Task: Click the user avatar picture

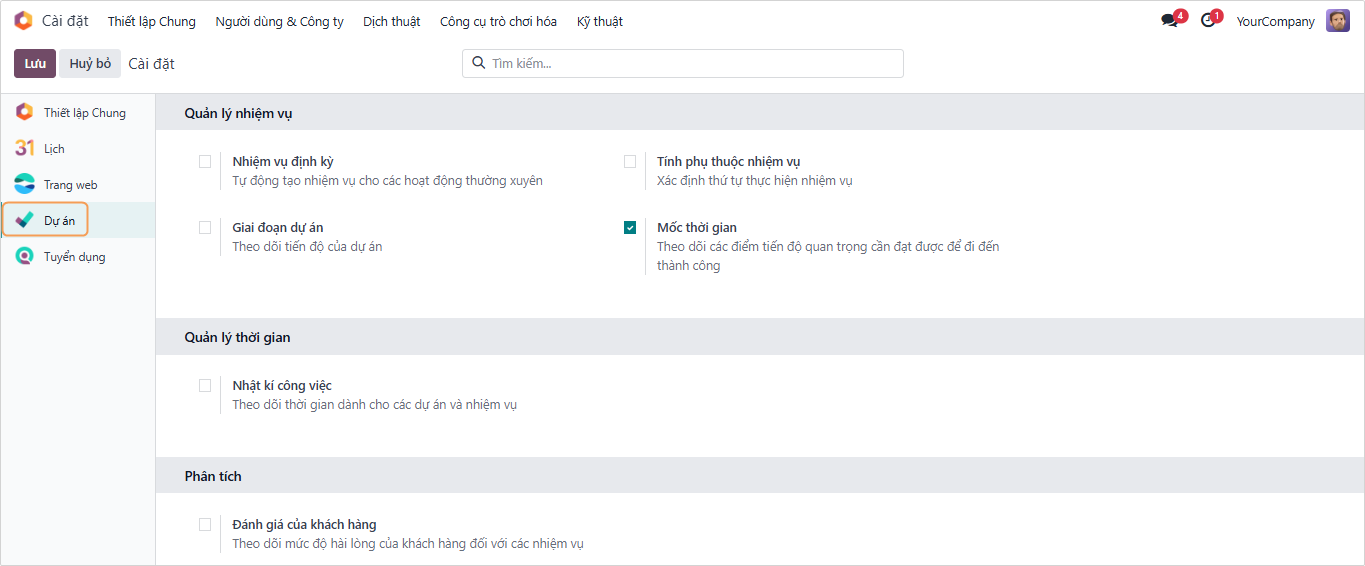Action: tap(1337, 21)
